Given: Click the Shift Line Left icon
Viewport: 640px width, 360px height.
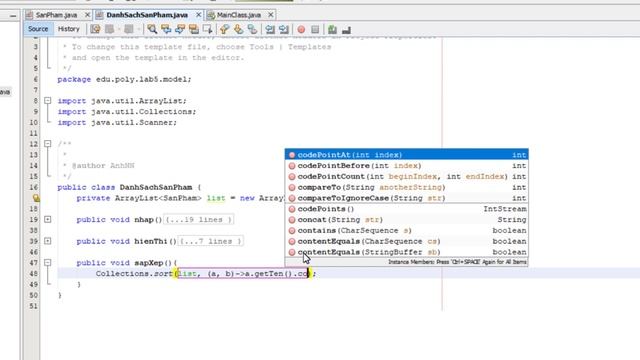Looking at the screenshot, I should (x=270, y=29).
